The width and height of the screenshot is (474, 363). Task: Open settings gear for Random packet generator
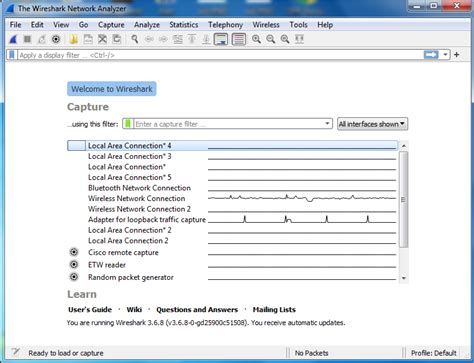(x=74, y=277)
